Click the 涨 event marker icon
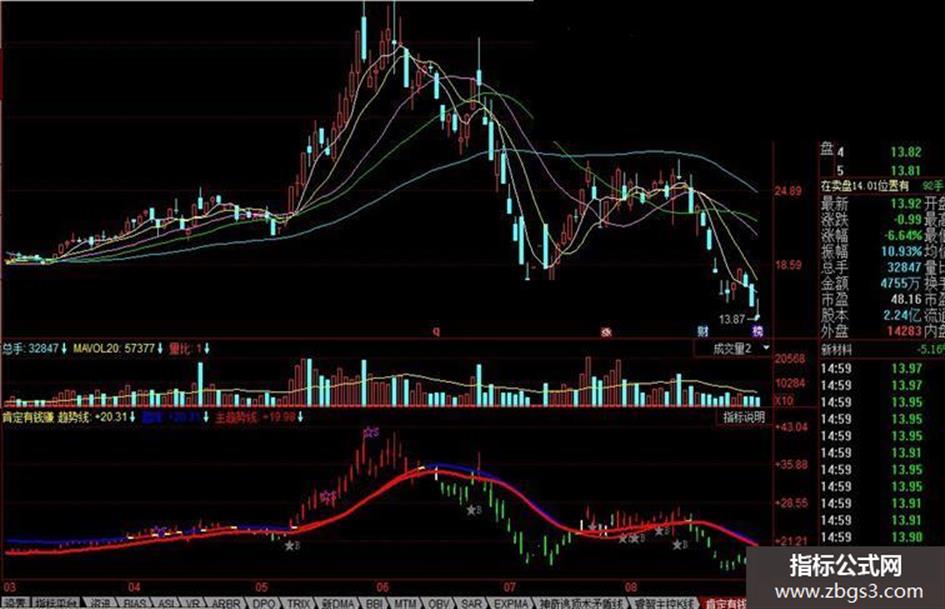Image resolution: width=945 pixels, height=609 pixels. click(607, 332)
